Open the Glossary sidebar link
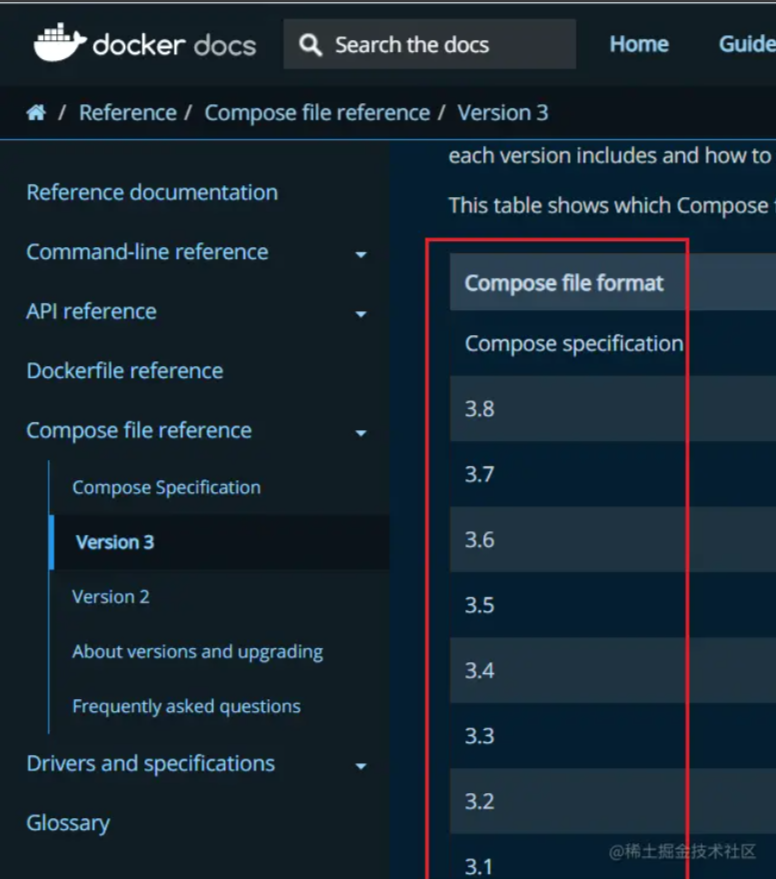Screen dimensions: 776x879 tap(68, 824)
